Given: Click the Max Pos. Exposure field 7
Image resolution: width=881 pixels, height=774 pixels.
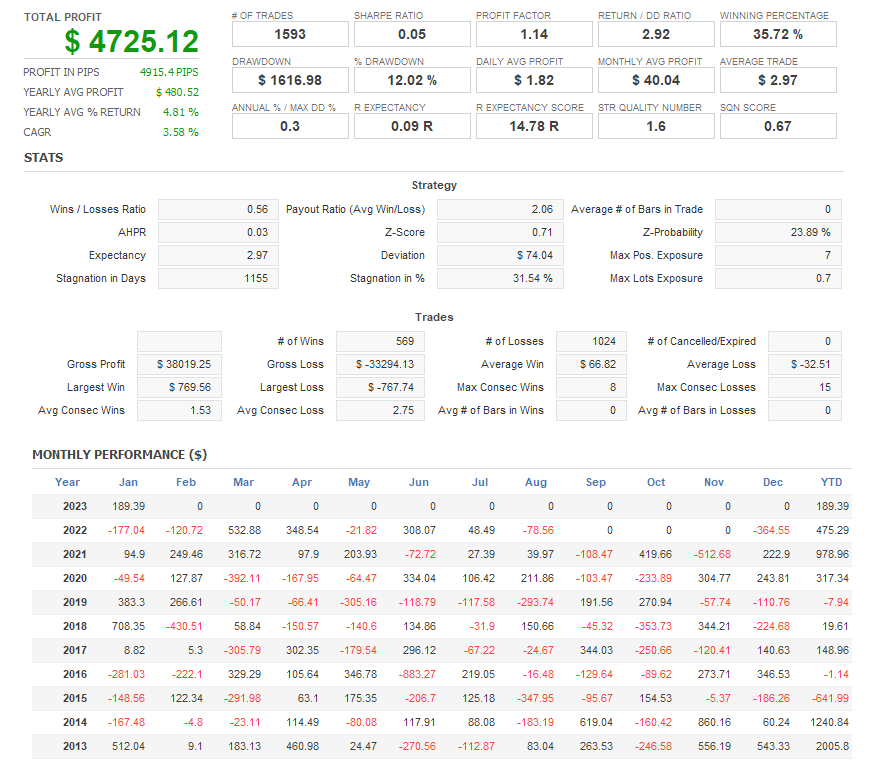Looking at the screenshot, I should click(778, 256).
